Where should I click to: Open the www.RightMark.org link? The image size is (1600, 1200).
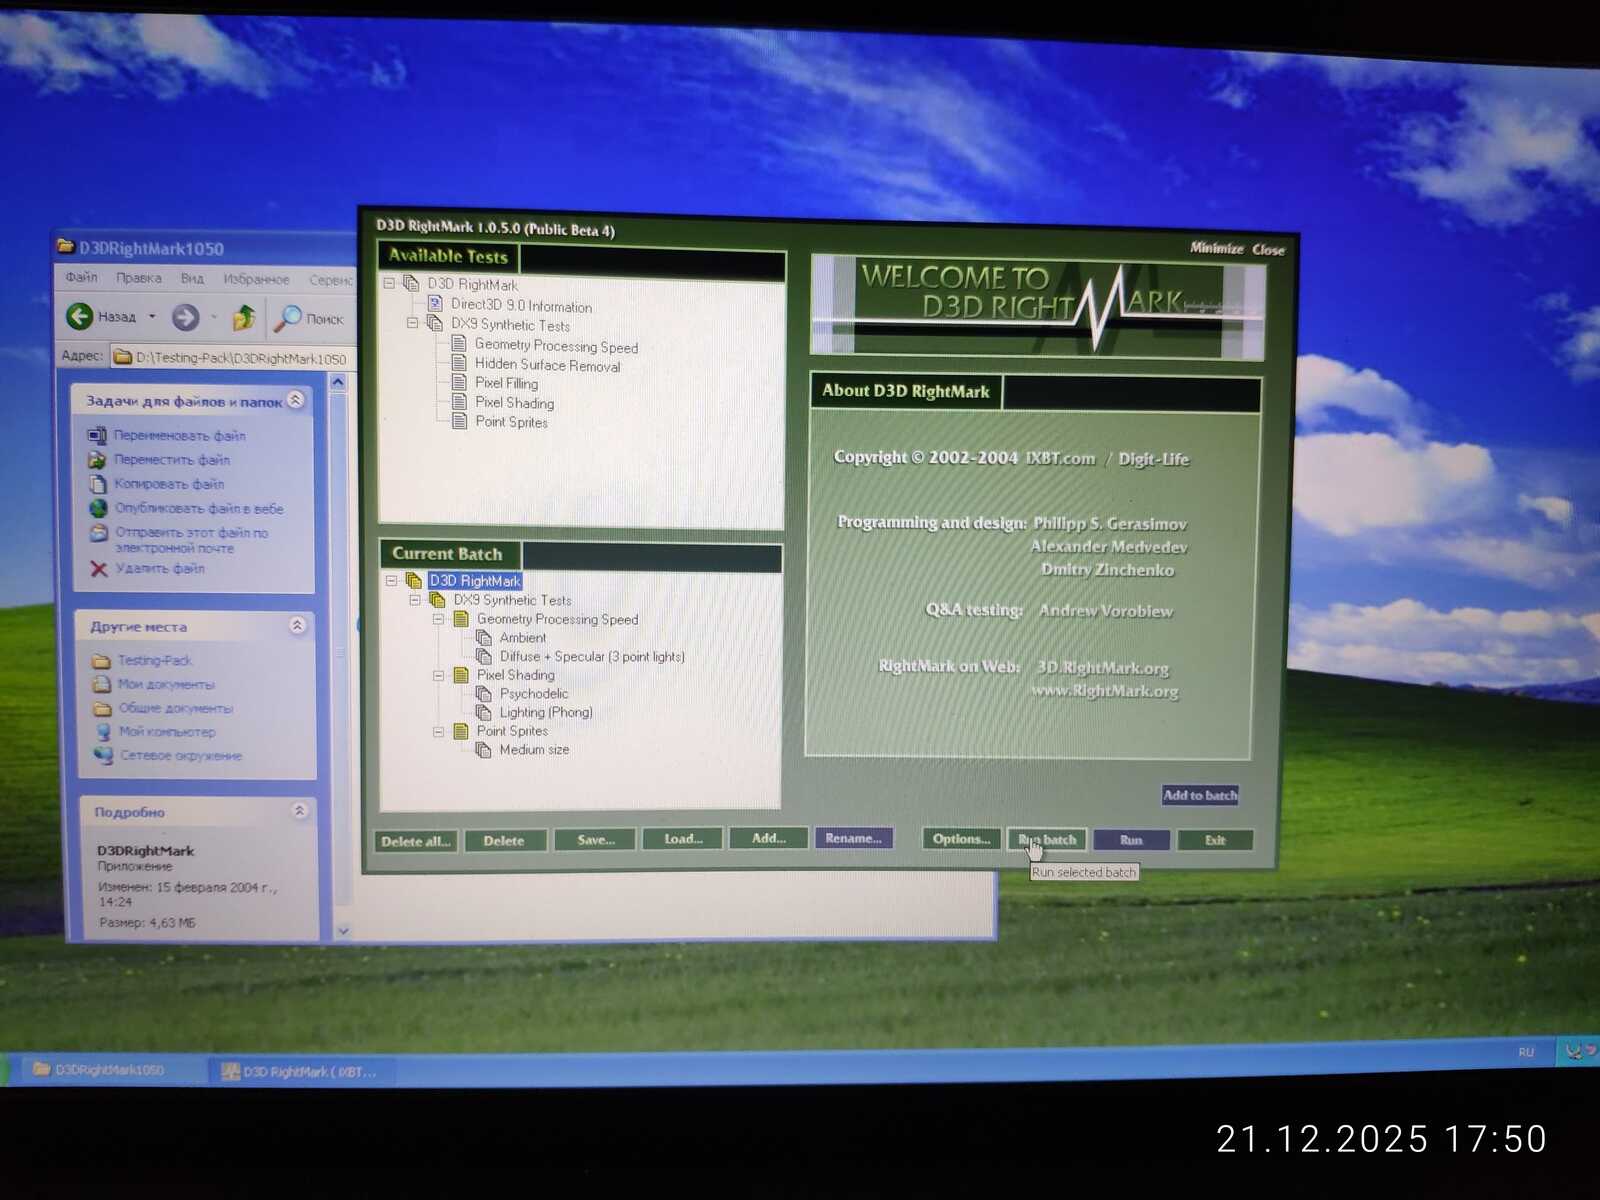pyautogui.click(x=1105, y=690)
